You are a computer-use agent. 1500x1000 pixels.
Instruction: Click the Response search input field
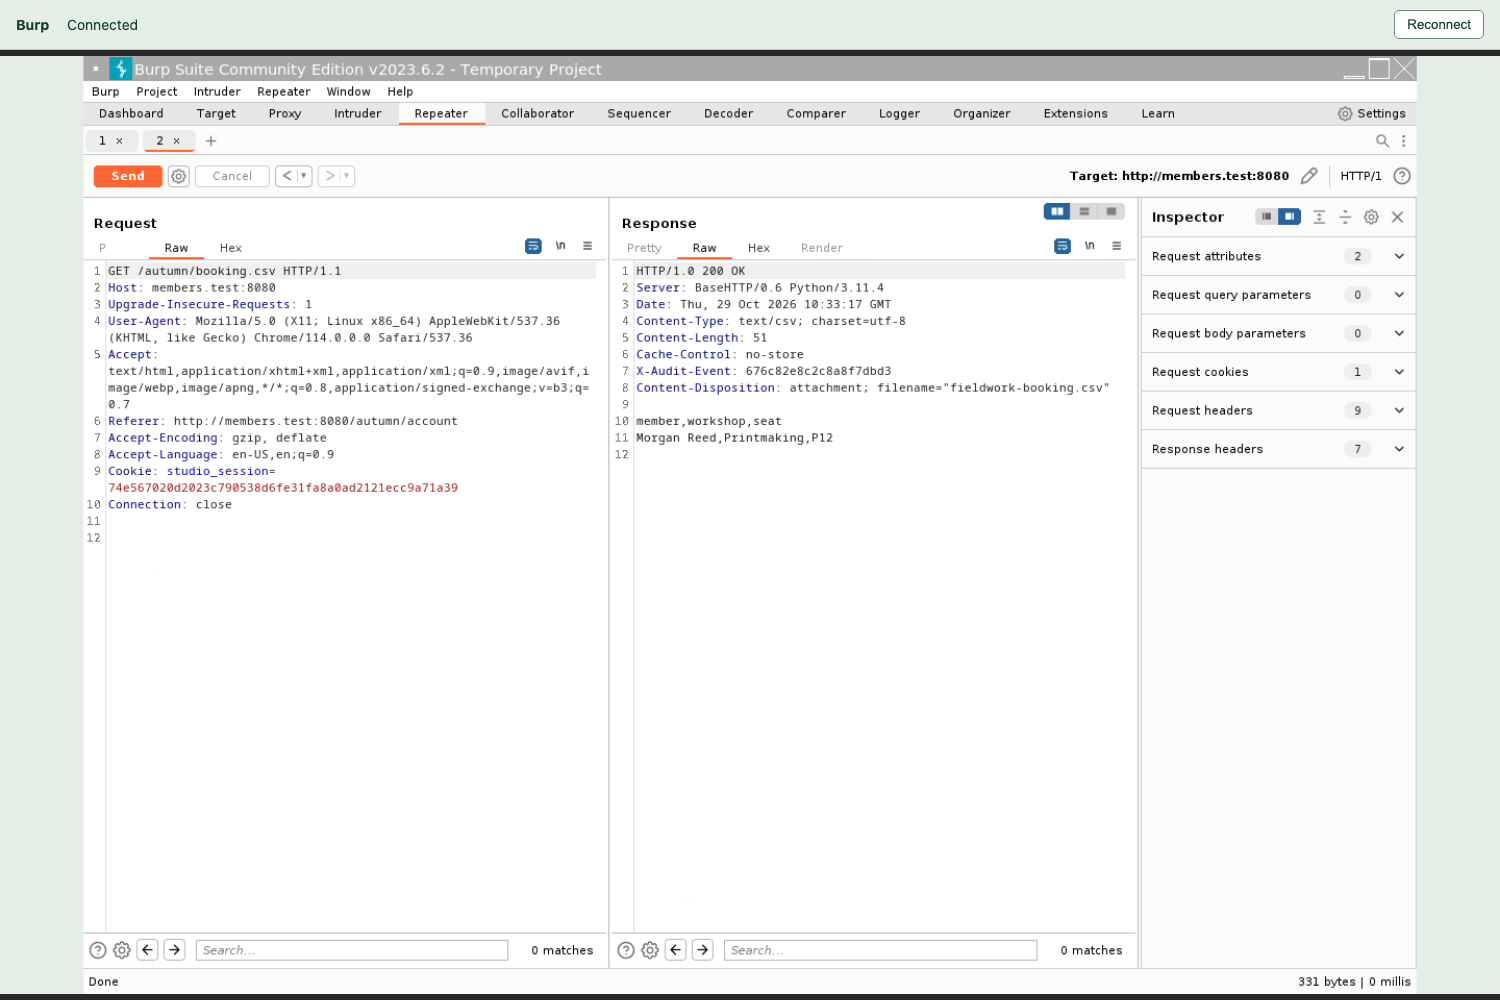(x=880, y=950)
